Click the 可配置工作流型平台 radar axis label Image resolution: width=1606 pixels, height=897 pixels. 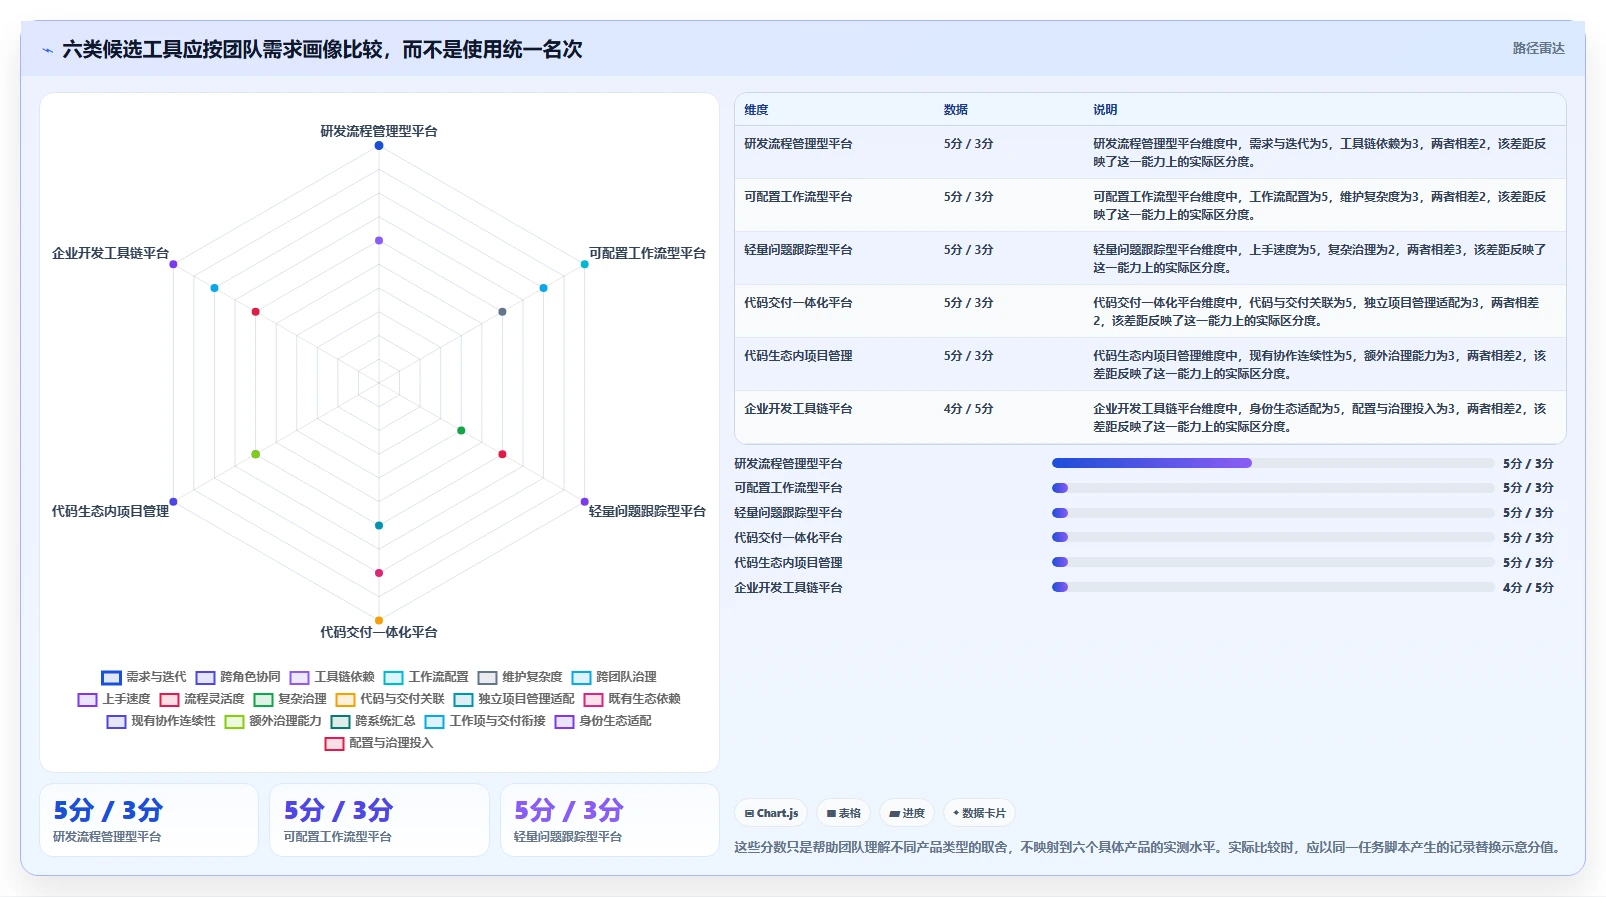[647, 253]
